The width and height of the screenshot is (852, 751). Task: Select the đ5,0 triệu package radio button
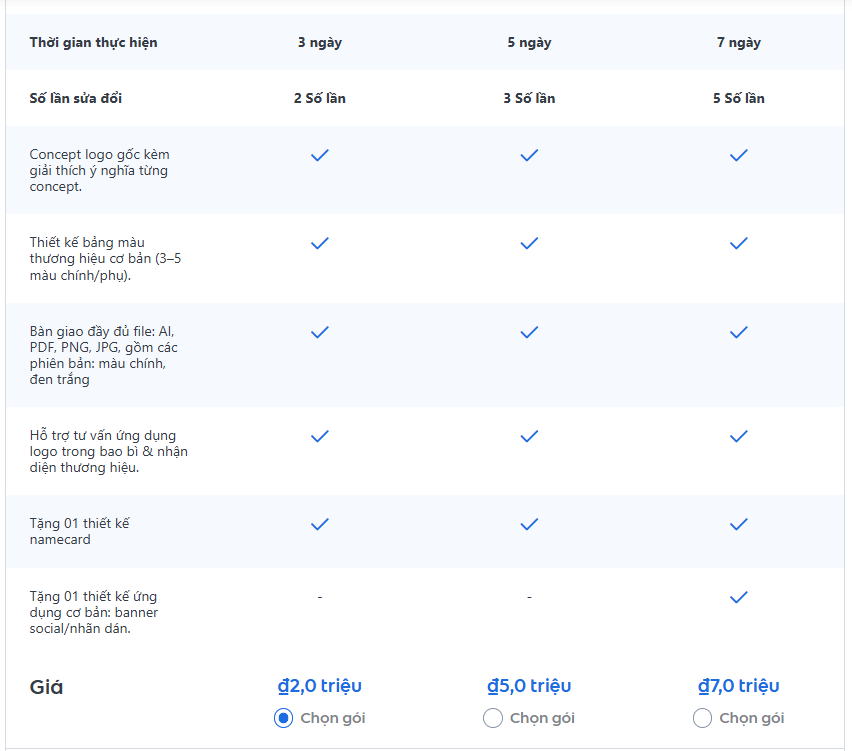tap(492, 718)
